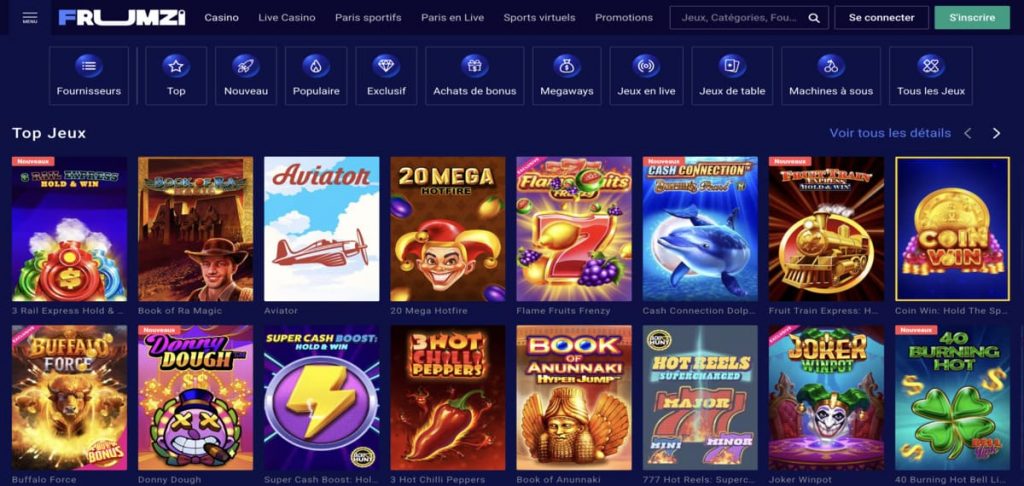Open the Live Casino menu item
This screenshot has width=1024, height=486.
click(287, 18)
